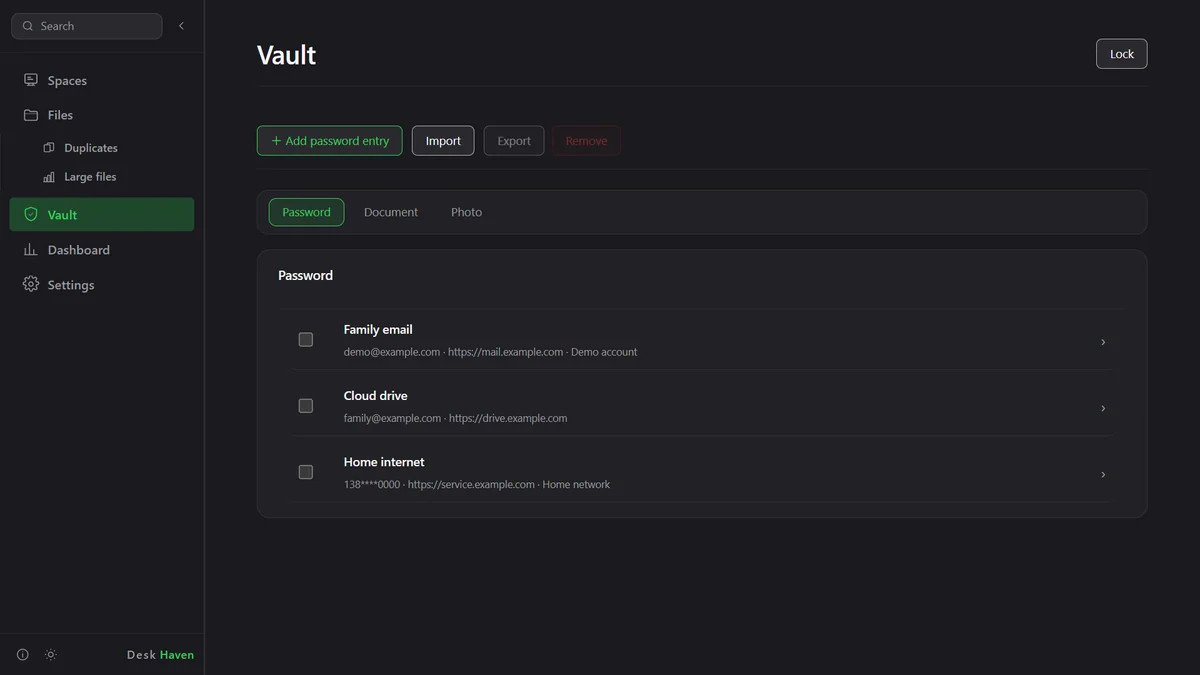Click the Large files chart icon
Image resolution: width=1200 pixels, height=675 pixels.
pos(49,177)
